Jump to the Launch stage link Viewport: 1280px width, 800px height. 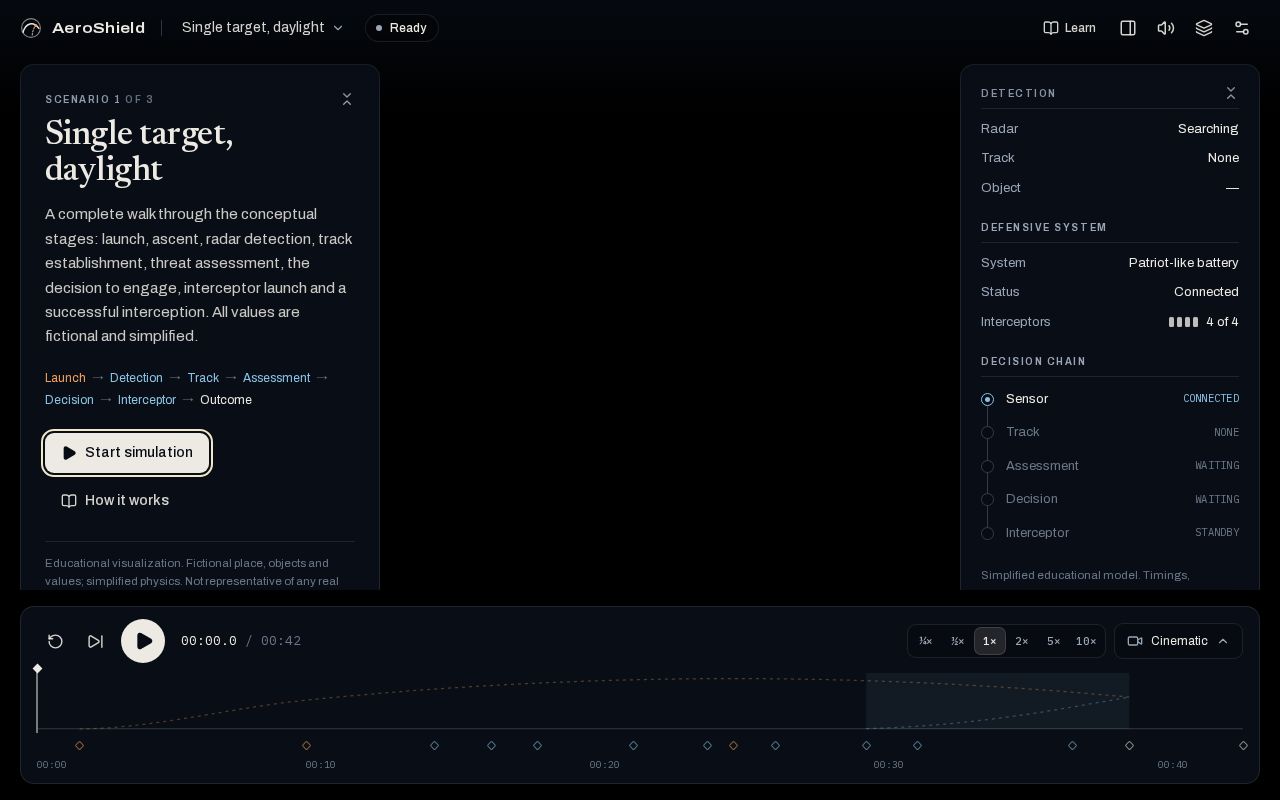point(65,378)
